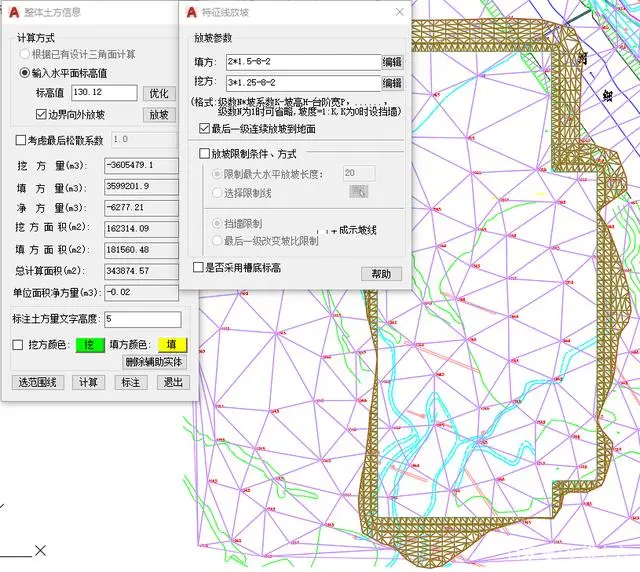Click the 放坡 button
640x572 pixels.
pyautogui.click(x=159, y=115)
